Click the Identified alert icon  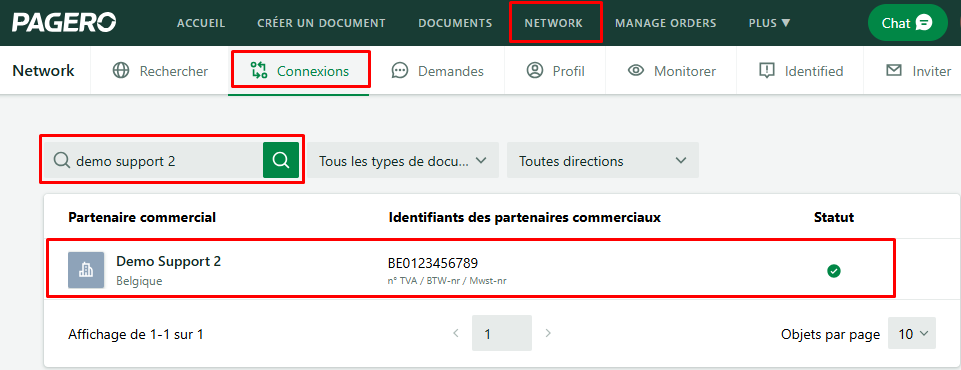(x=767, y=71)
